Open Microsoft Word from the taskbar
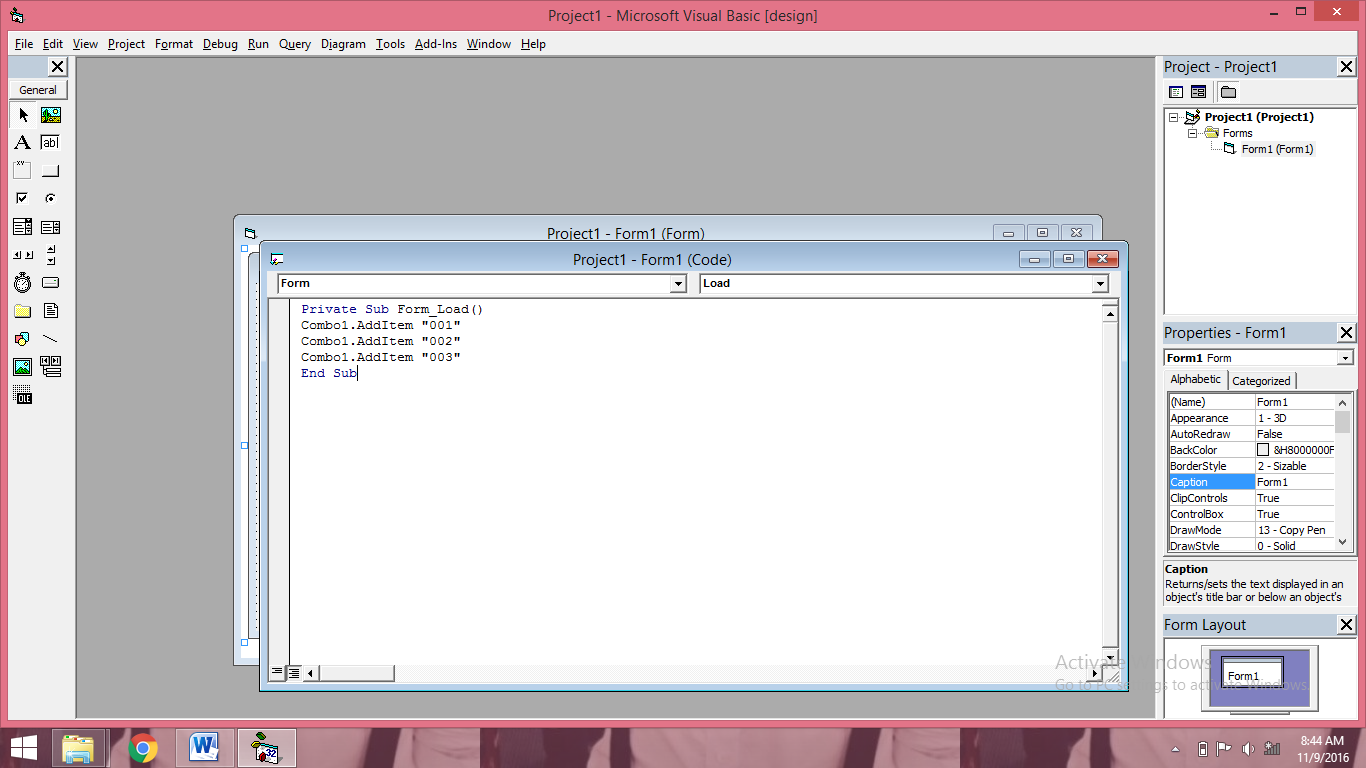1366x768 pixels. [205, 748]
